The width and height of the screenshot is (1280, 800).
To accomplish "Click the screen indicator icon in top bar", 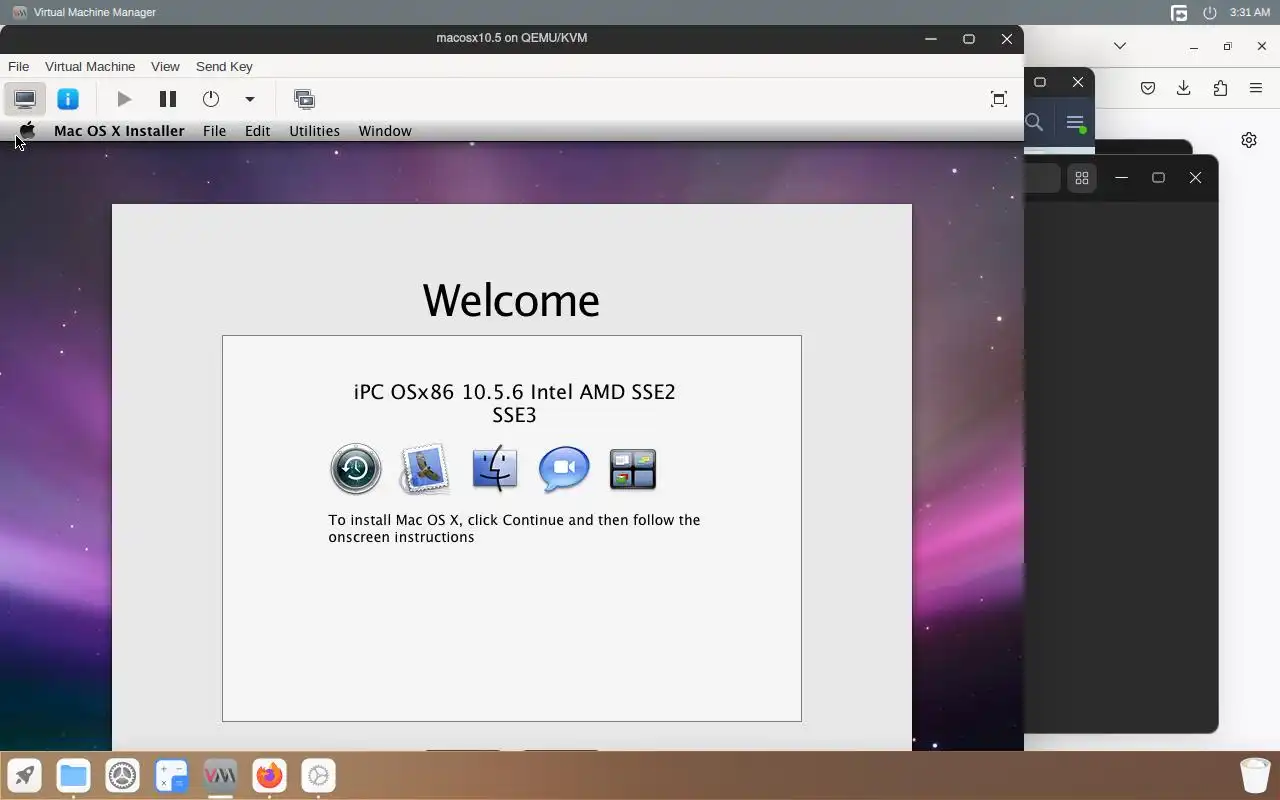I will tap(1179, 12).
